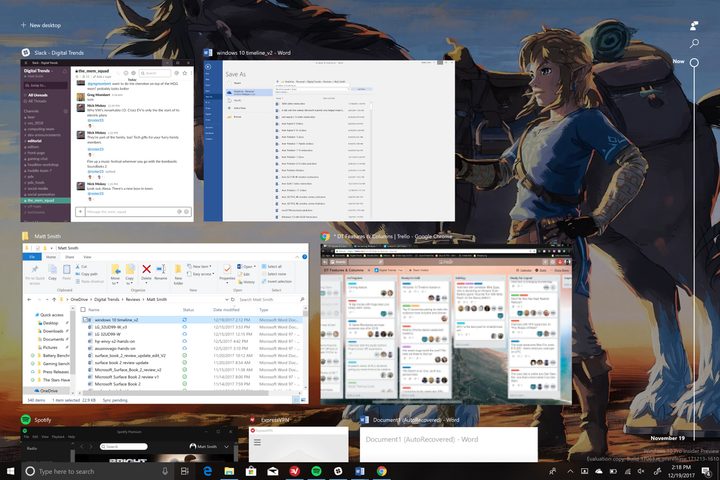720x480 pixels.
Task: Click the Slack message input field
Action: click(132, 212)
